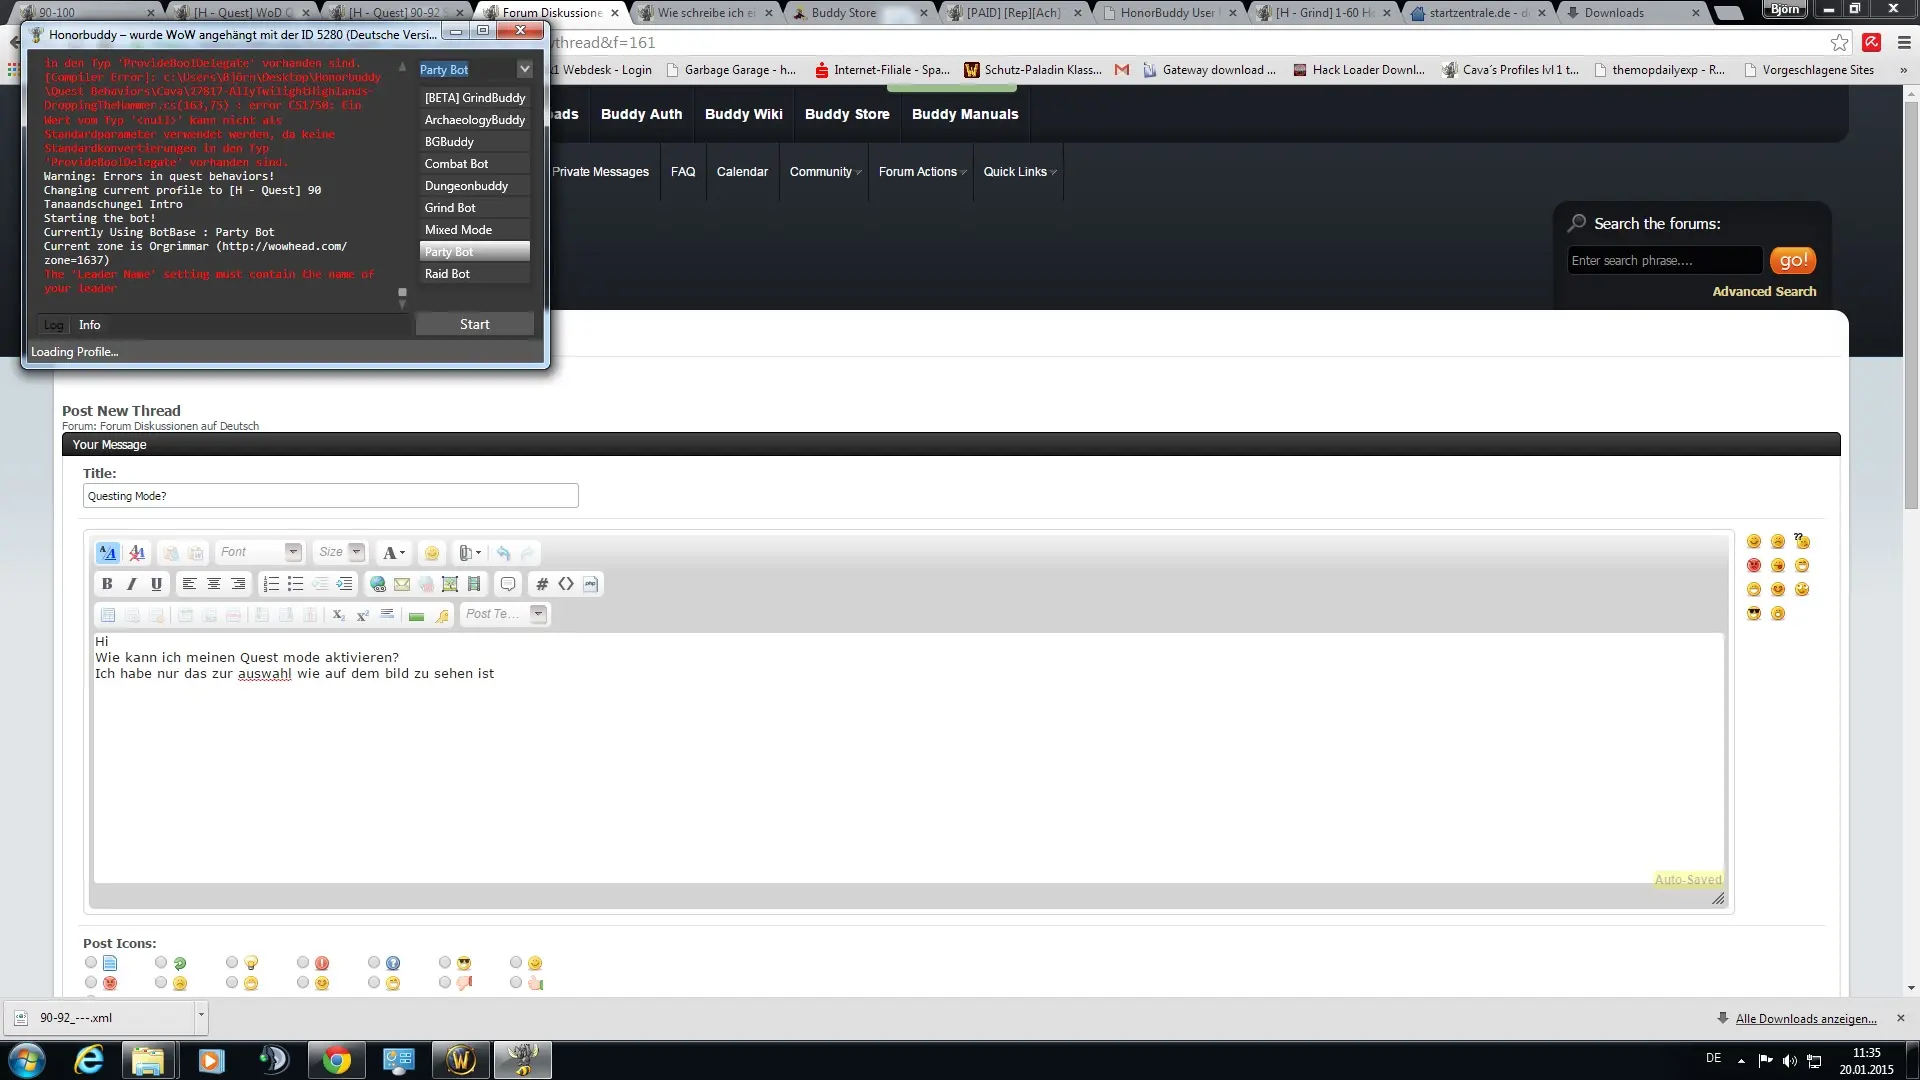Open the smilies picker in toolbar

click(x=432, y=553)
